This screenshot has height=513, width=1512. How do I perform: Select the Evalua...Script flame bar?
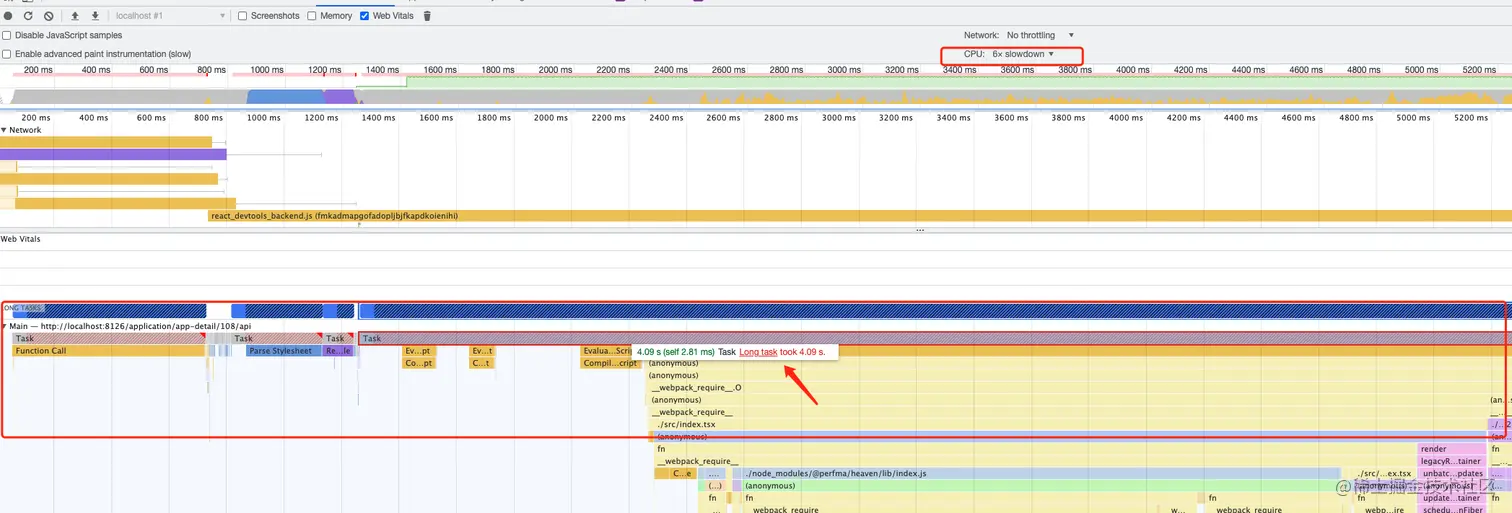607,351
